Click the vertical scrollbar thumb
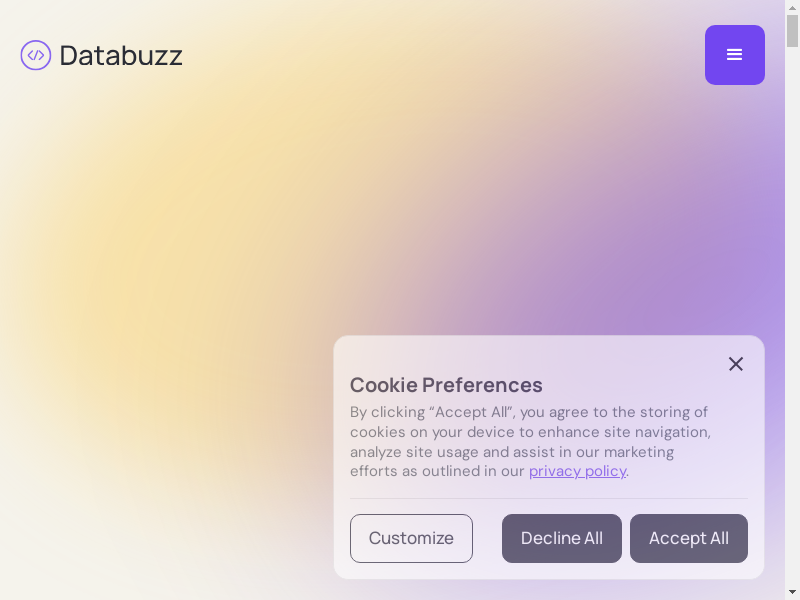 (x=792, y=30)
